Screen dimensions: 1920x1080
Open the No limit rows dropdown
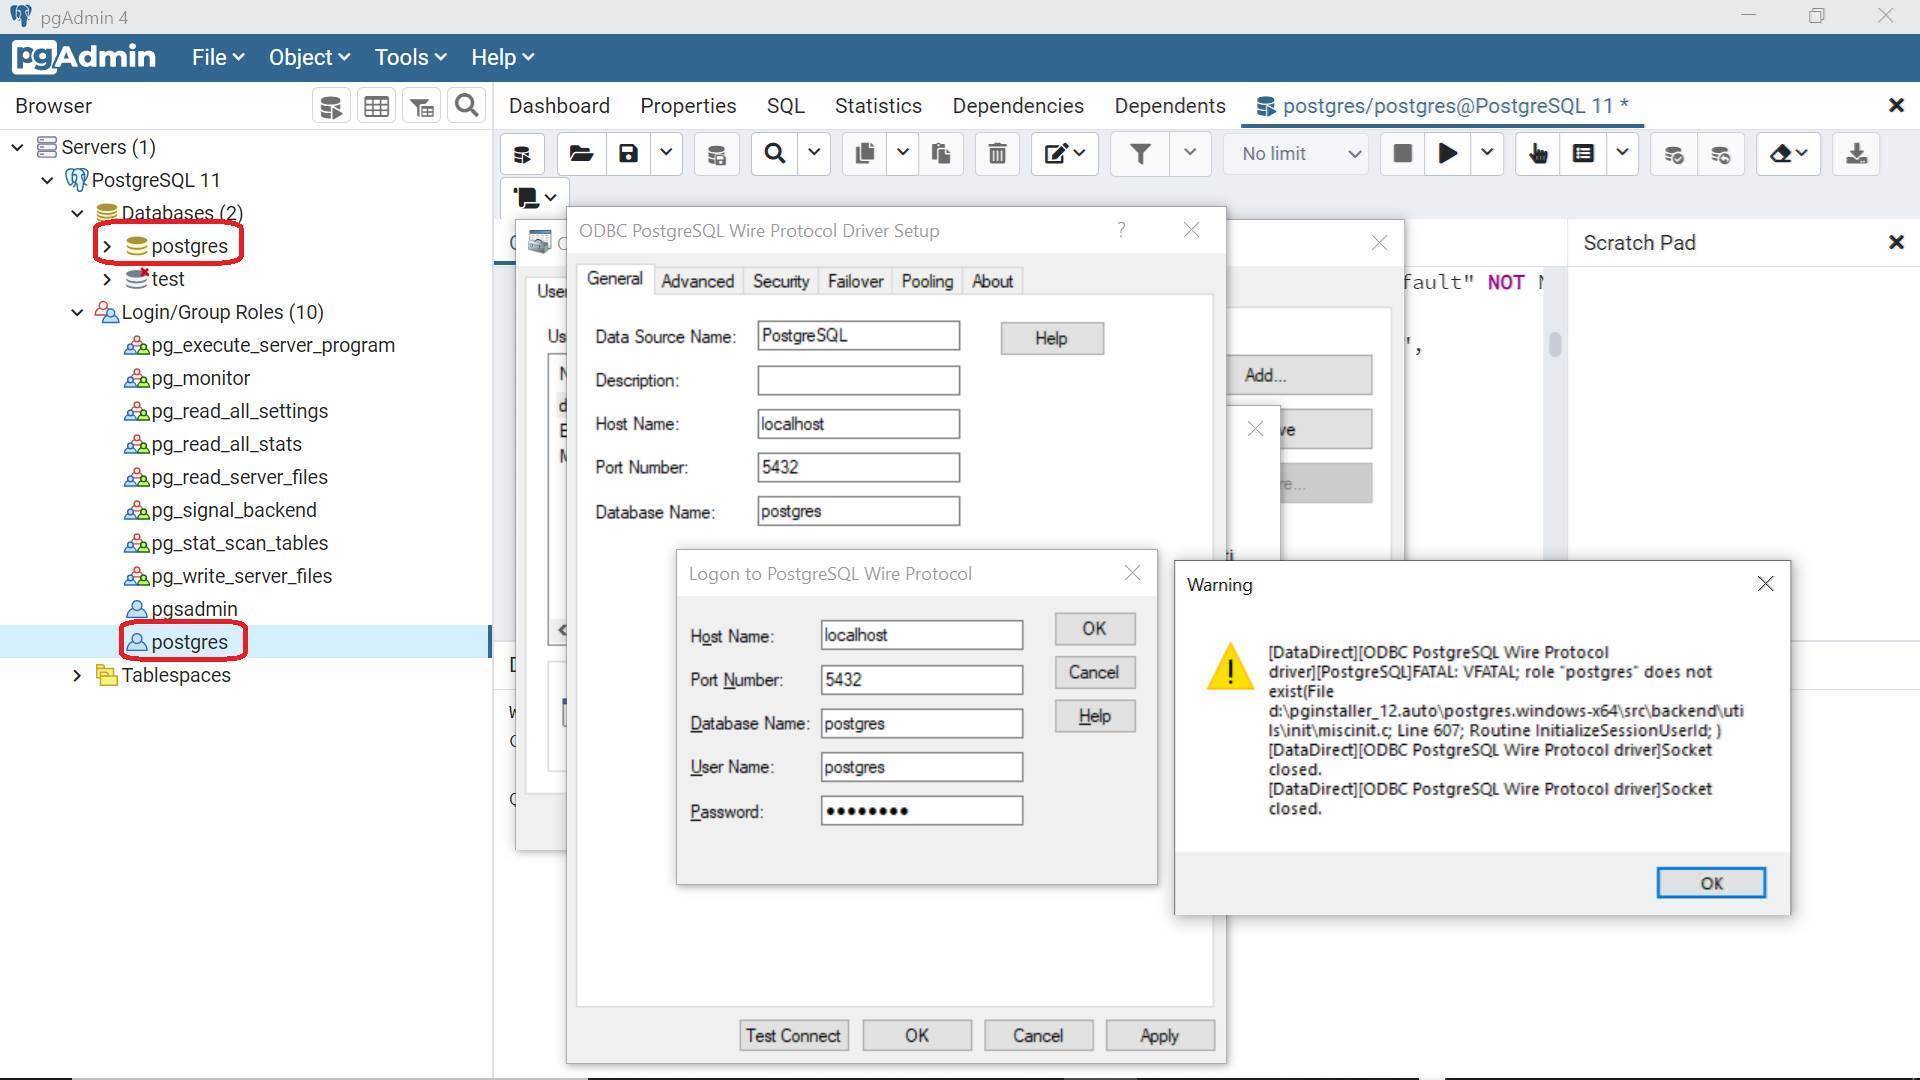[x=1298, y=154]
